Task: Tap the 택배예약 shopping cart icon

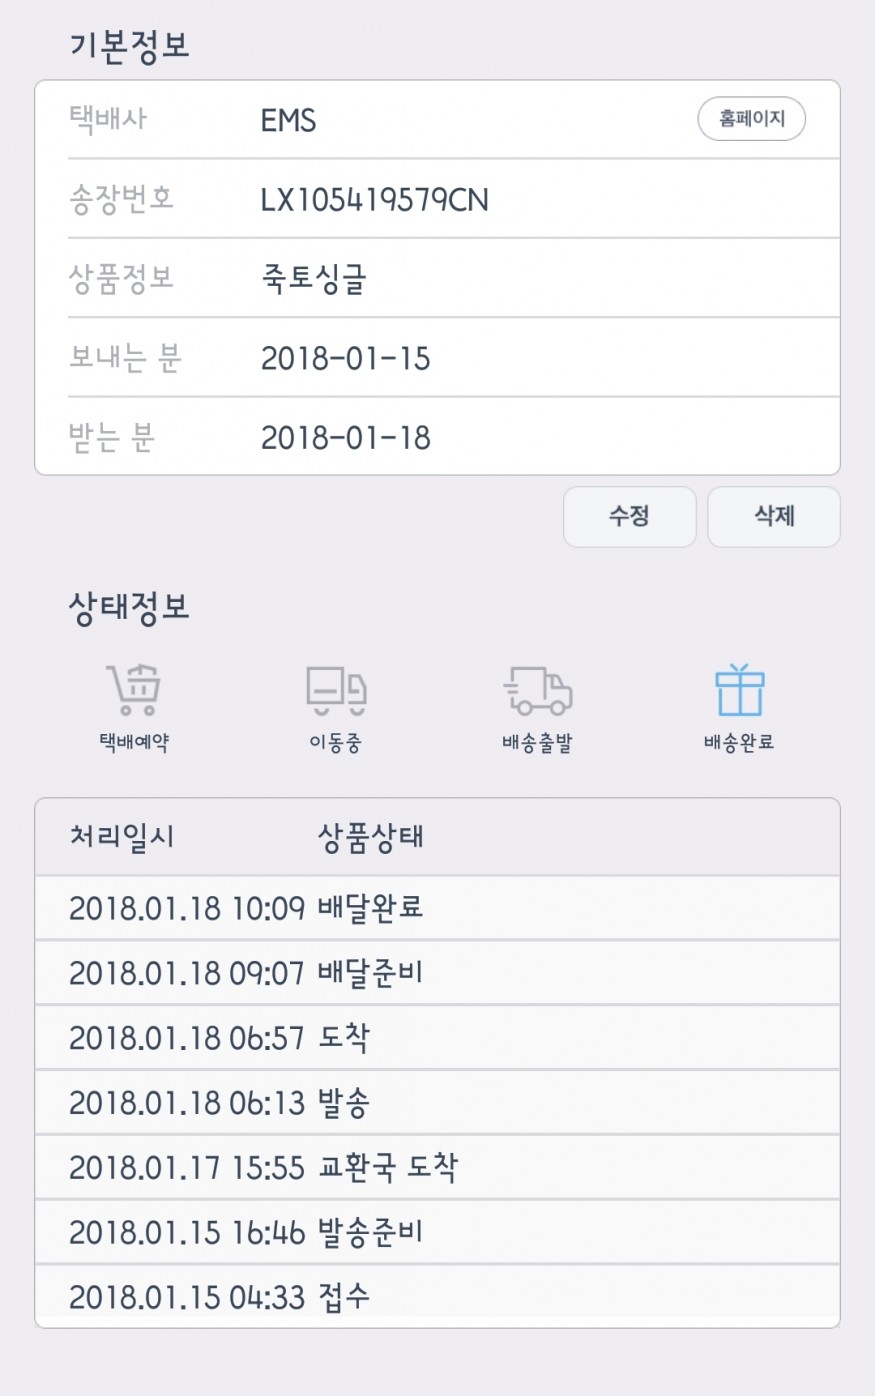Action: [134, 690]
